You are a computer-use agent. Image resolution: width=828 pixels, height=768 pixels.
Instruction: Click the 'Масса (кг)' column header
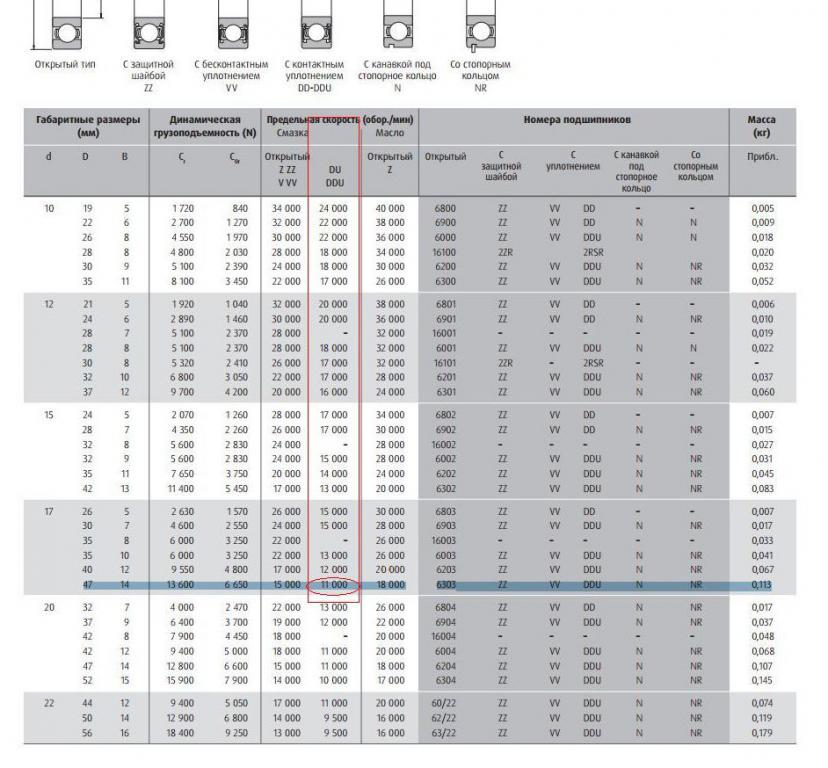pos(761,126)
